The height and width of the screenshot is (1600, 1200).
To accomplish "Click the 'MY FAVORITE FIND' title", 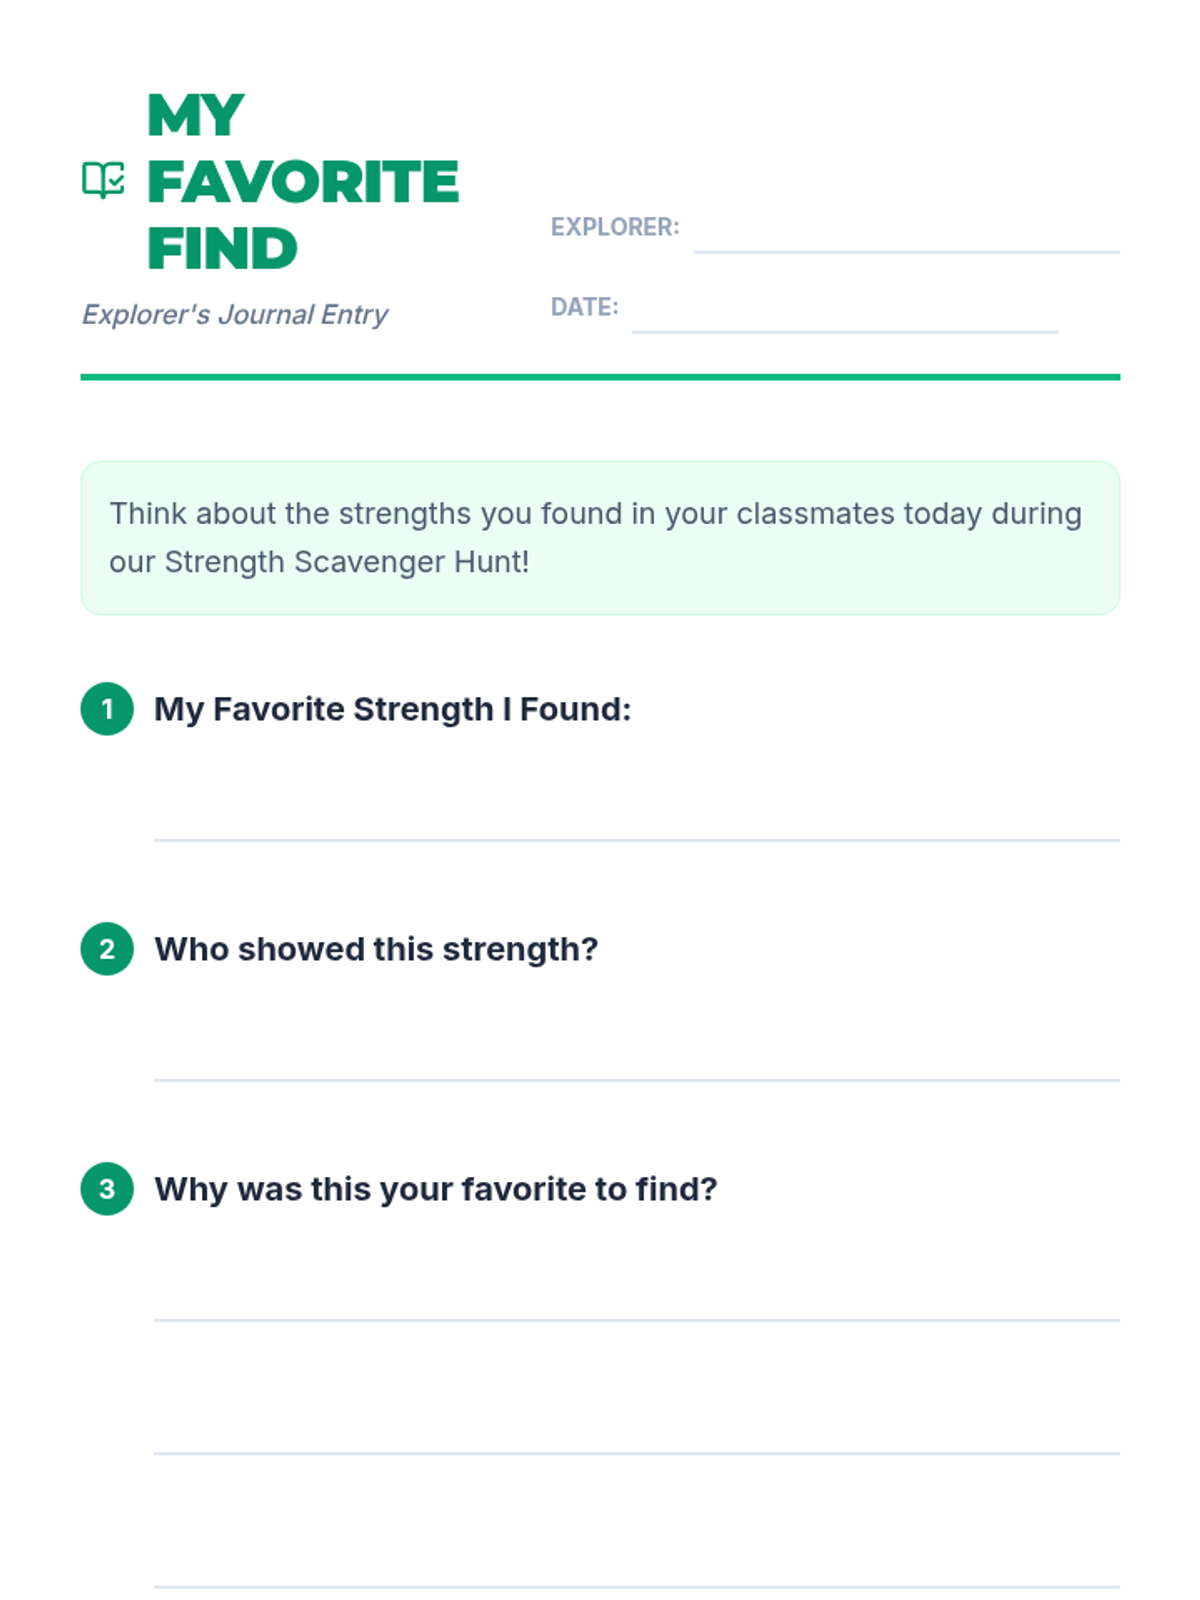I will point(302,181).
